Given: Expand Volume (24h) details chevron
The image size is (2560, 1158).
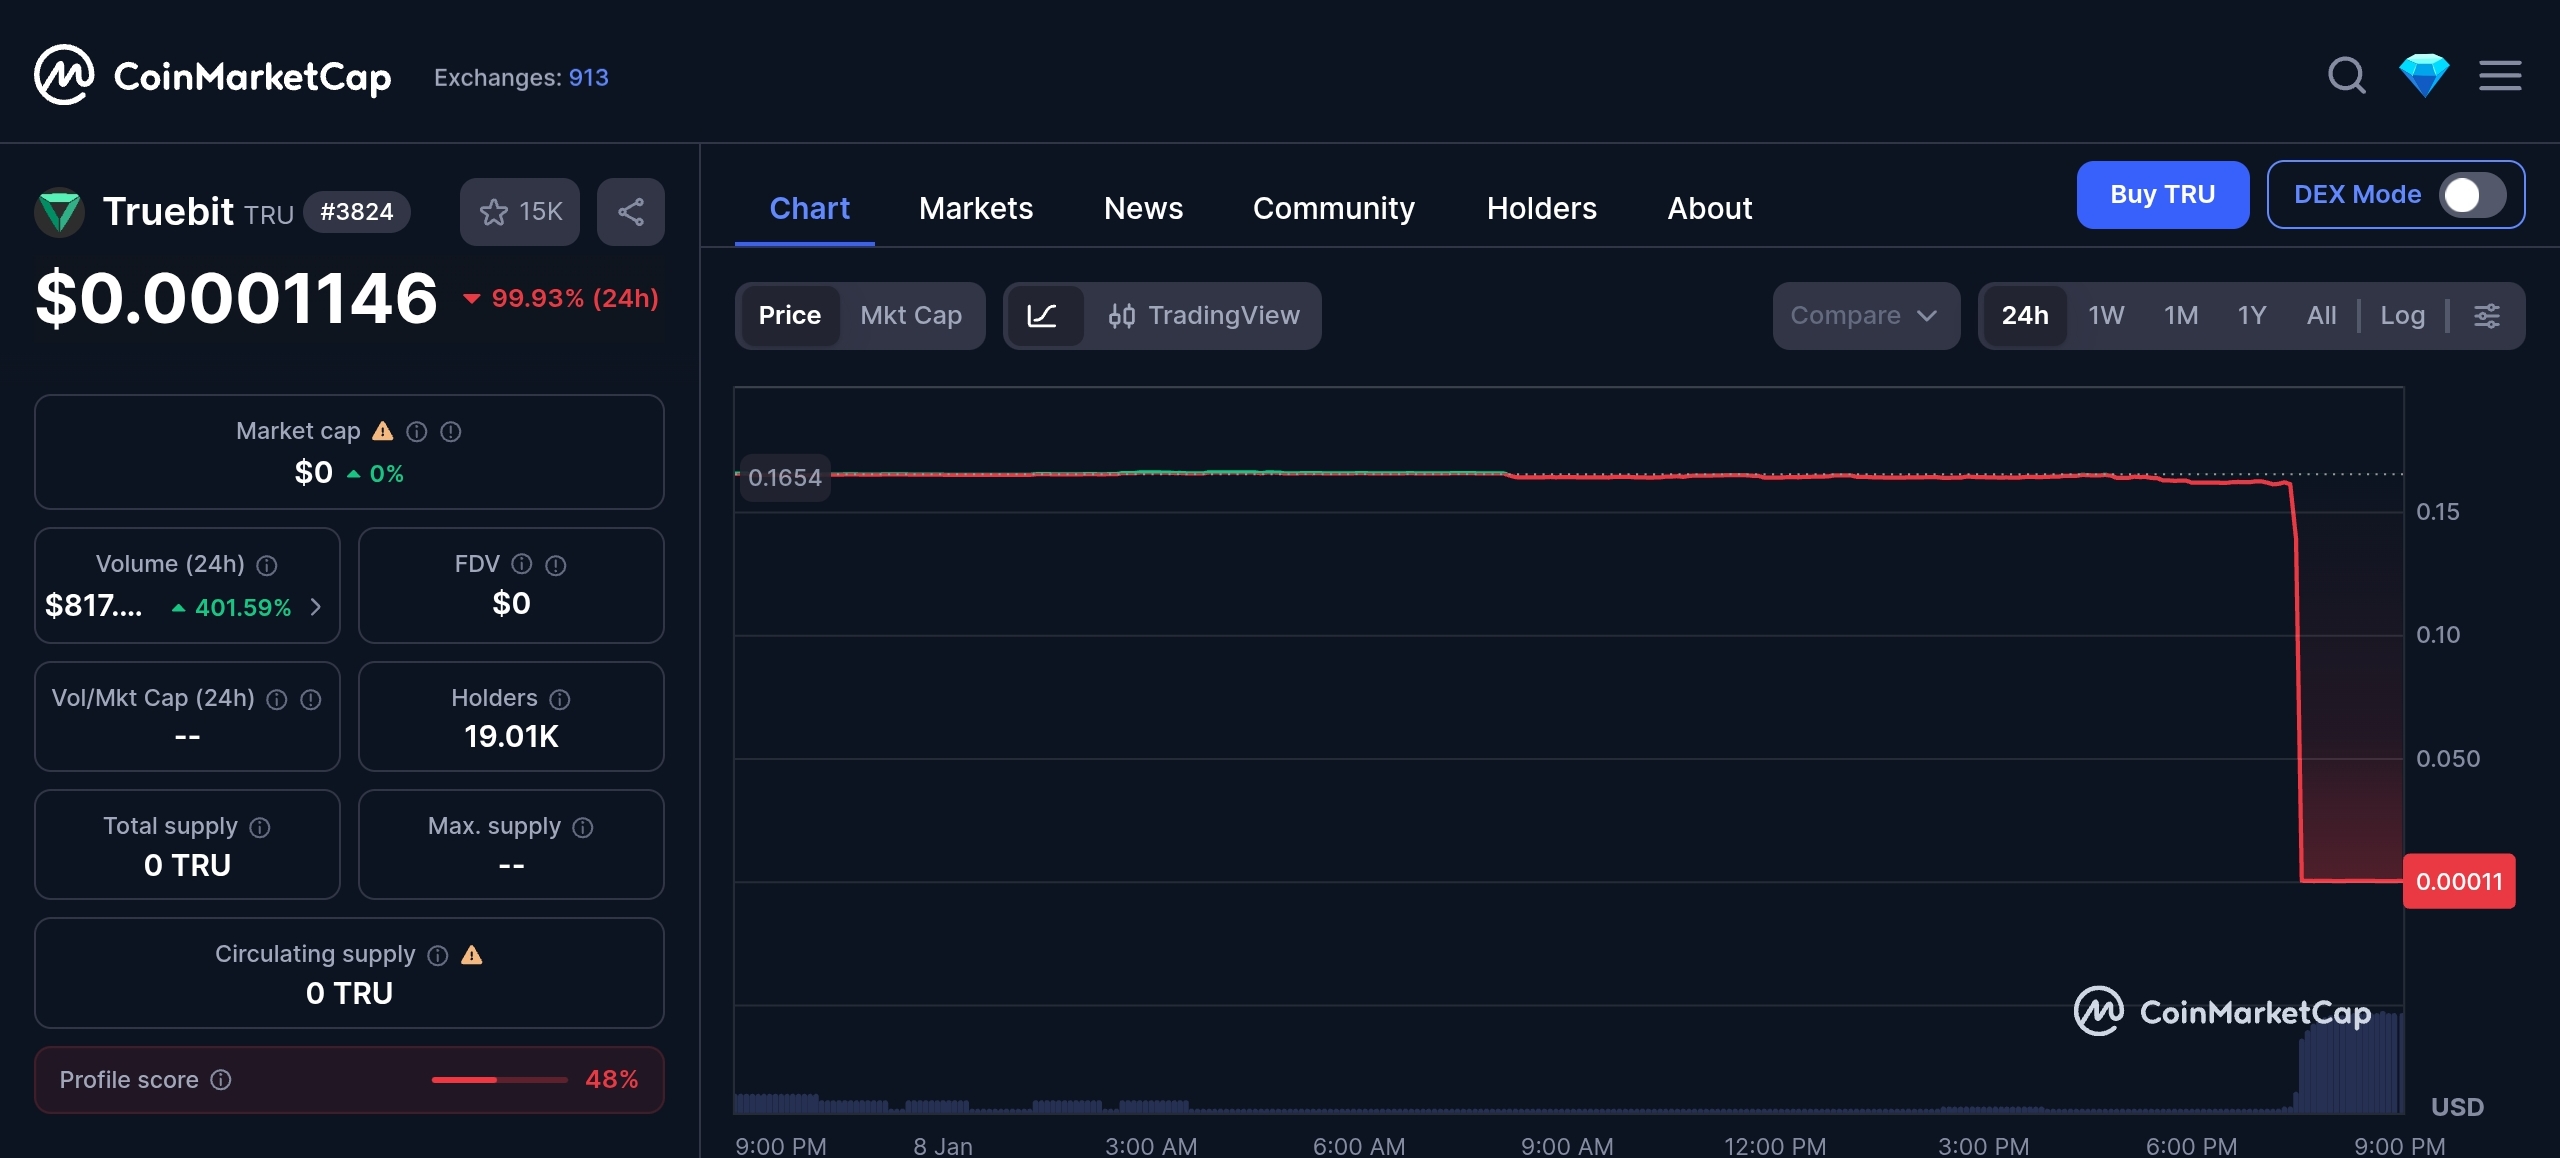Looking at the screenshot, I should (x=316, y=607).
